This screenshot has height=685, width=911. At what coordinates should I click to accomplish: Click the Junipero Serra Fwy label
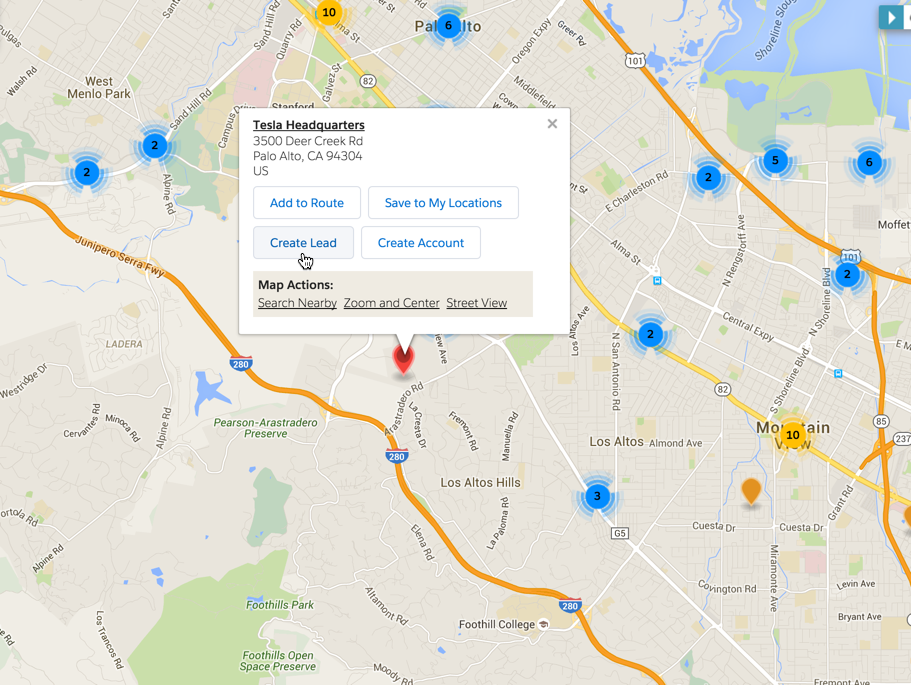click(x=120, y=256)
